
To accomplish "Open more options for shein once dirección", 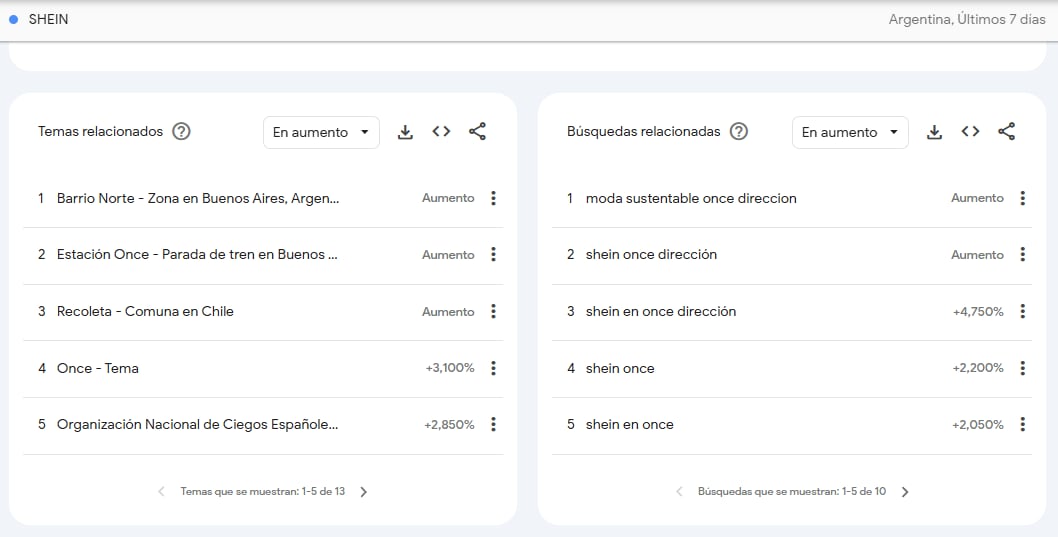I will 1022,254.
